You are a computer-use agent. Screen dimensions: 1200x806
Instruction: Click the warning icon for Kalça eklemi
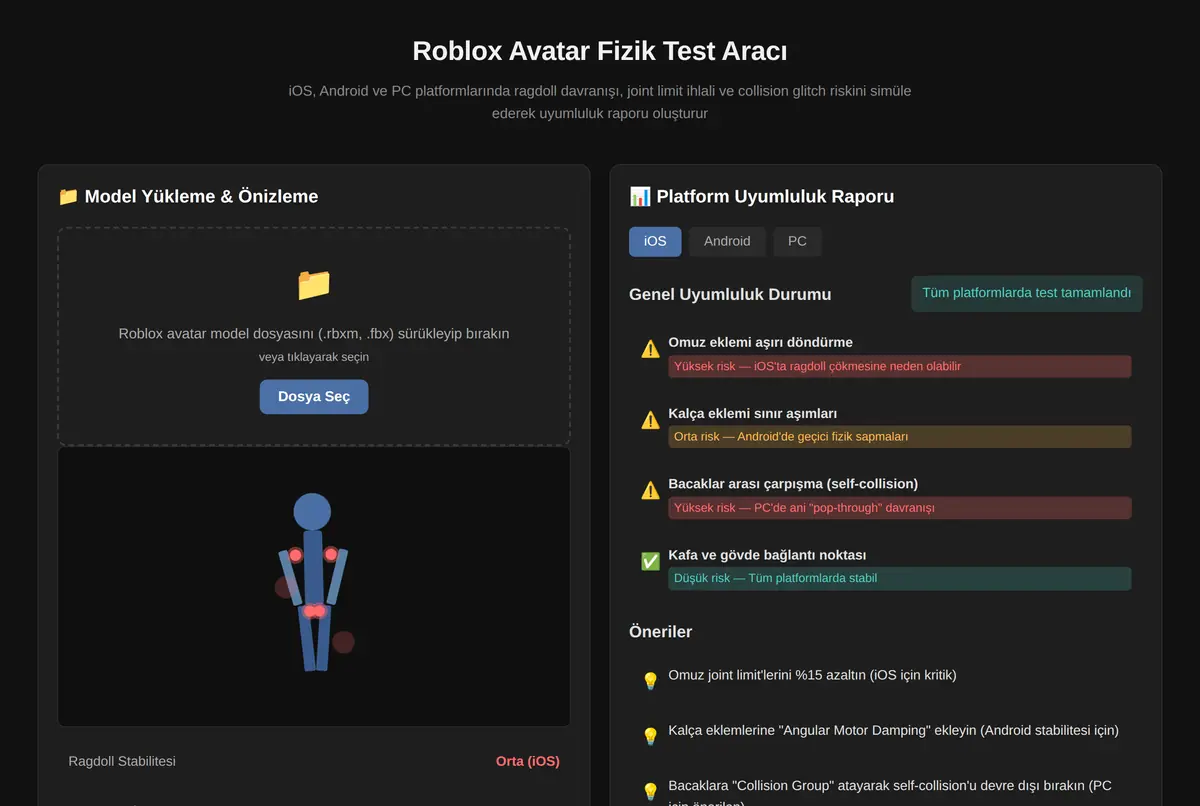(x=650, y=420)
